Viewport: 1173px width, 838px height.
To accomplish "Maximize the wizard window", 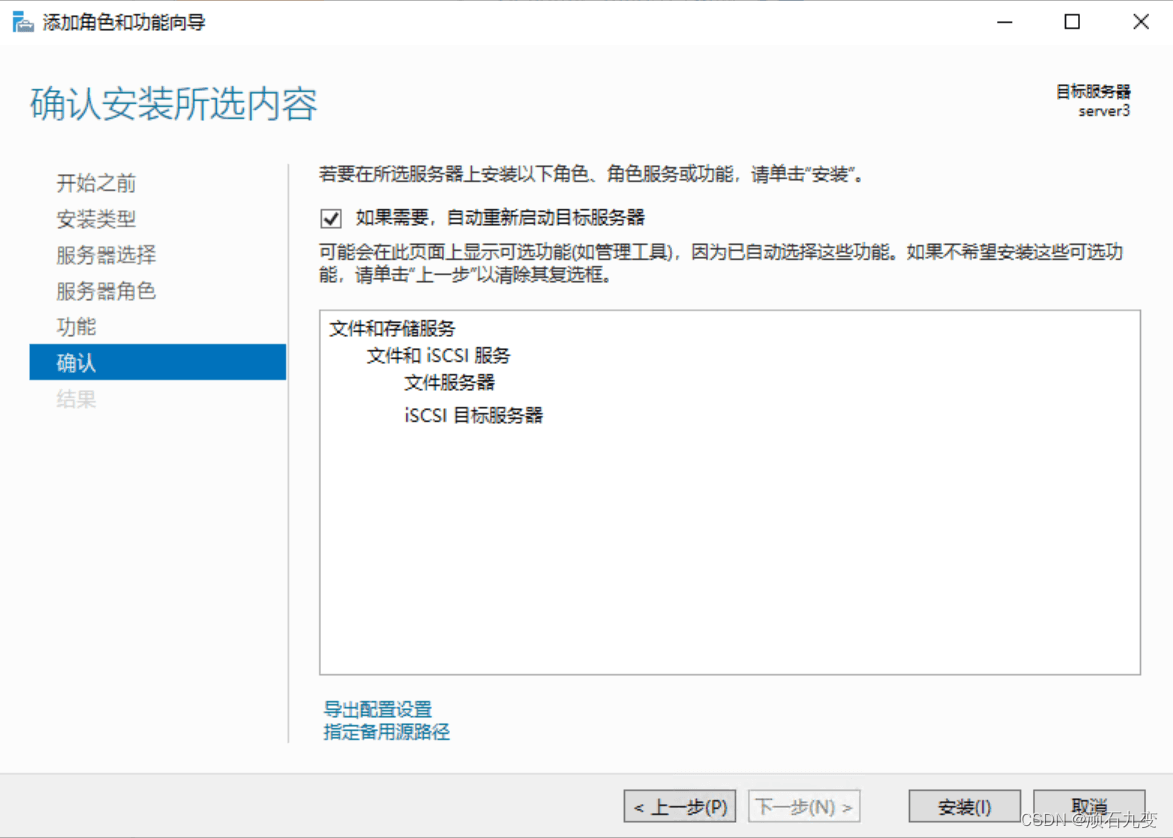I will tap(1072, 22).
